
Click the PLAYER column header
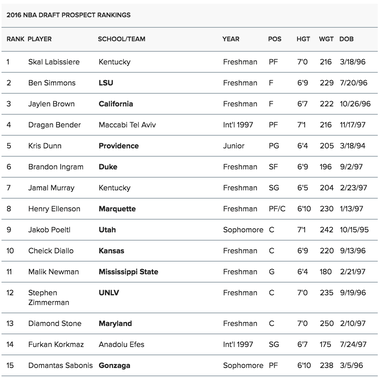[x=39, y=39]
